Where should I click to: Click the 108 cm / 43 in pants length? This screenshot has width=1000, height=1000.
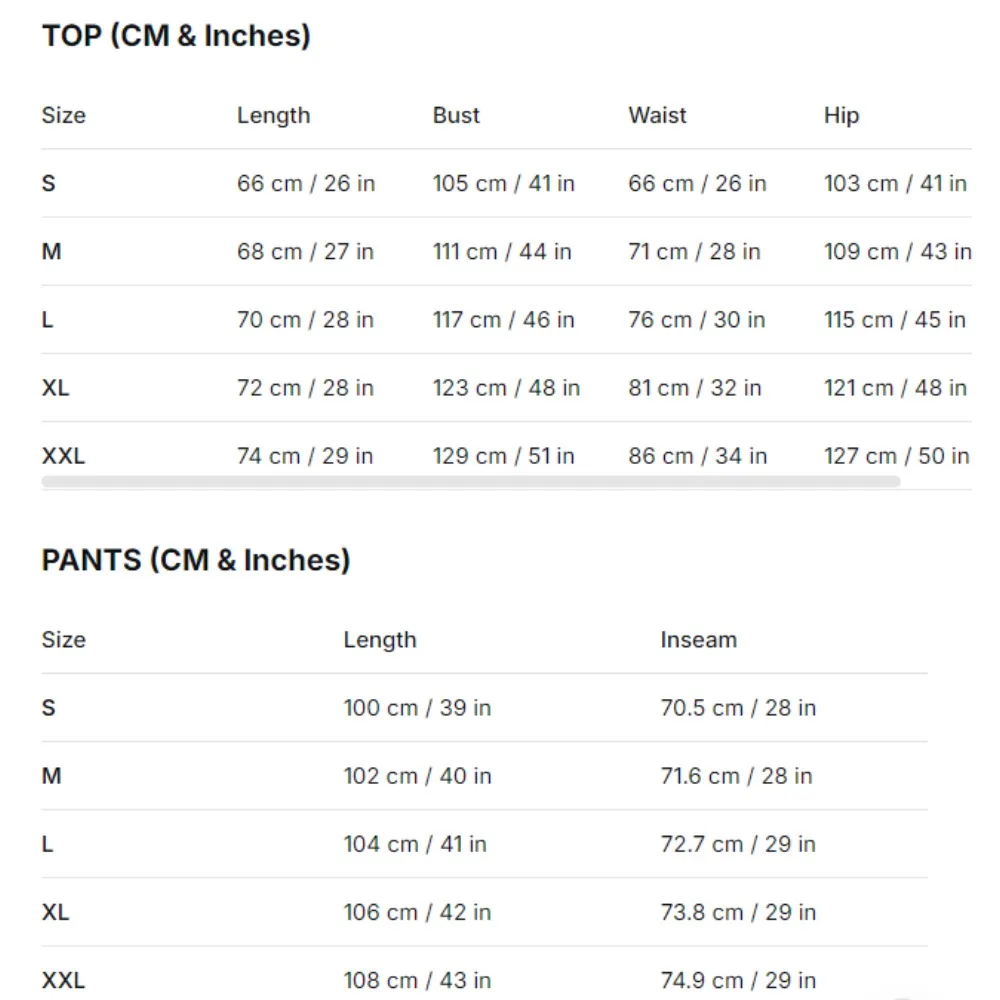click(417, 980)
